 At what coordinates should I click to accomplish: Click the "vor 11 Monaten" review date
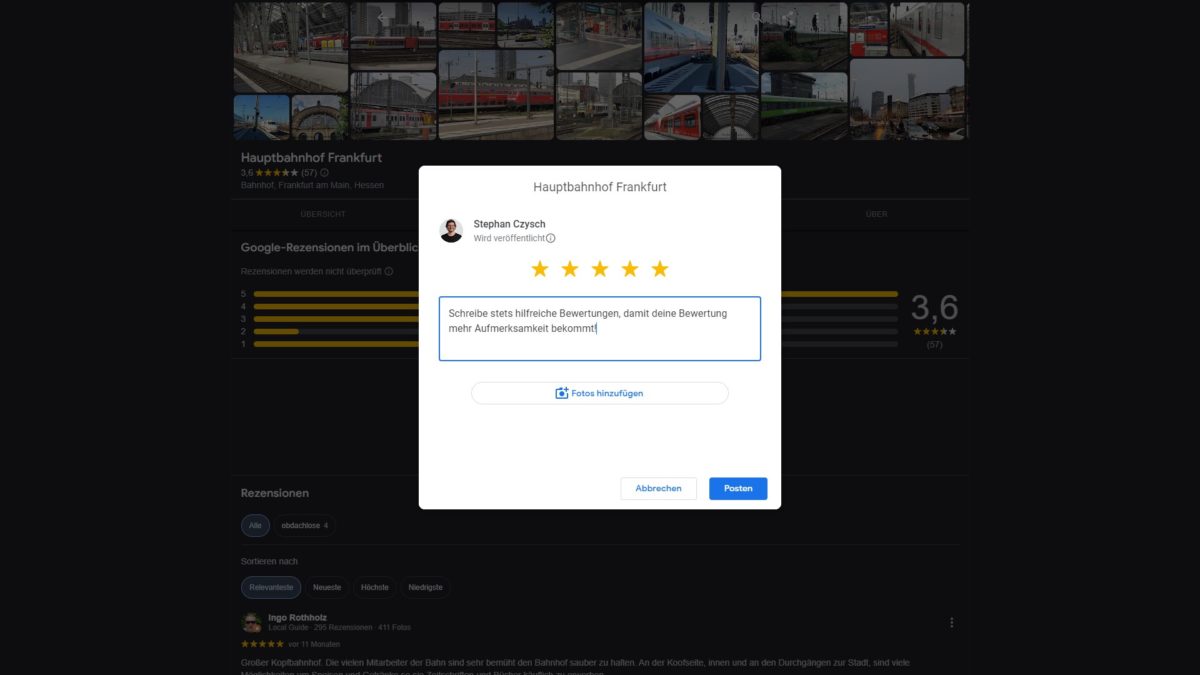(x=314, y=644)
